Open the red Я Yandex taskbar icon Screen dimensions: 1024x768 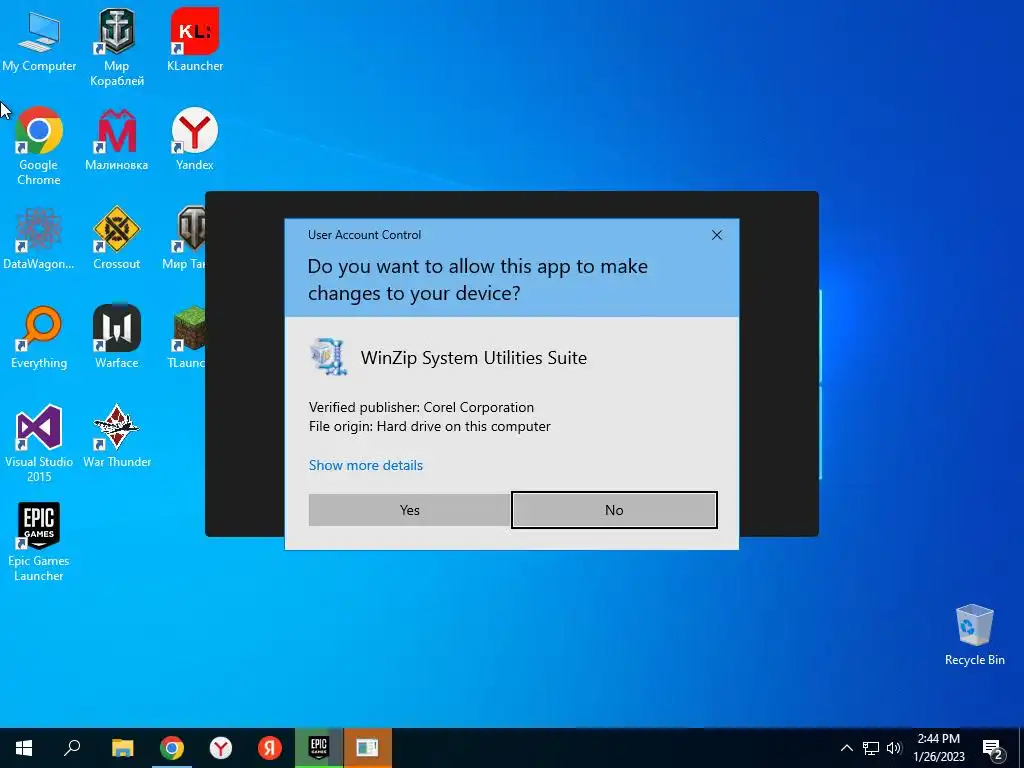point(270,748)
